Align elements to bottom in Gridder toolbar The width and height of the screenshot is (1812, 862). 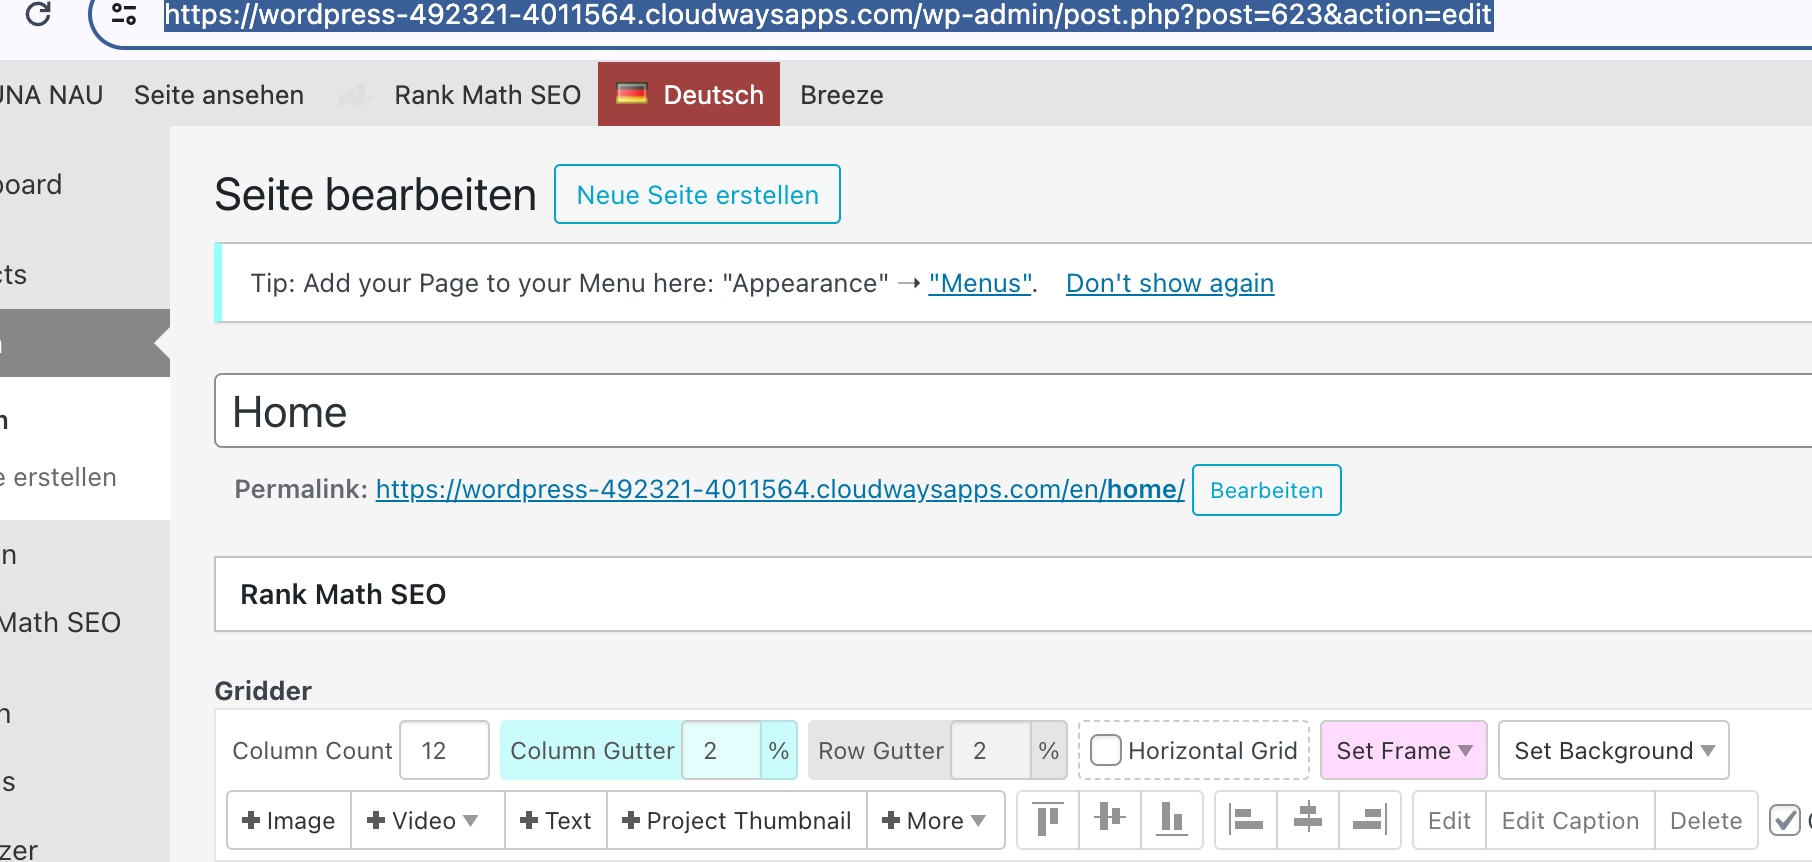(1171, 820)
